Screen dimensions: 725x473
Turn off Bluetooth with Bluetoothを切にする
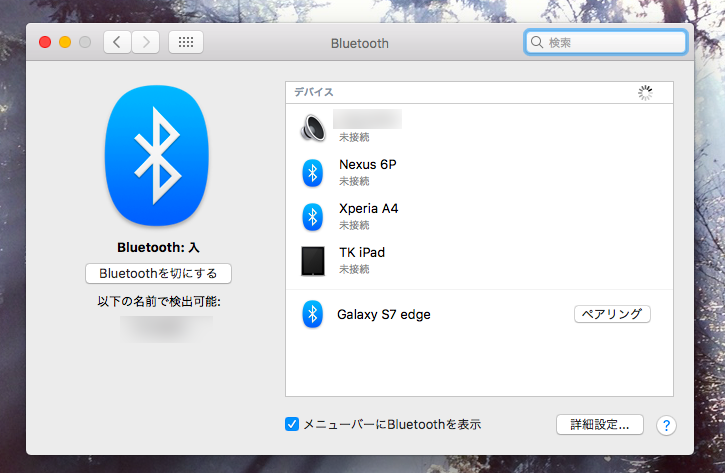pos(159,273)
